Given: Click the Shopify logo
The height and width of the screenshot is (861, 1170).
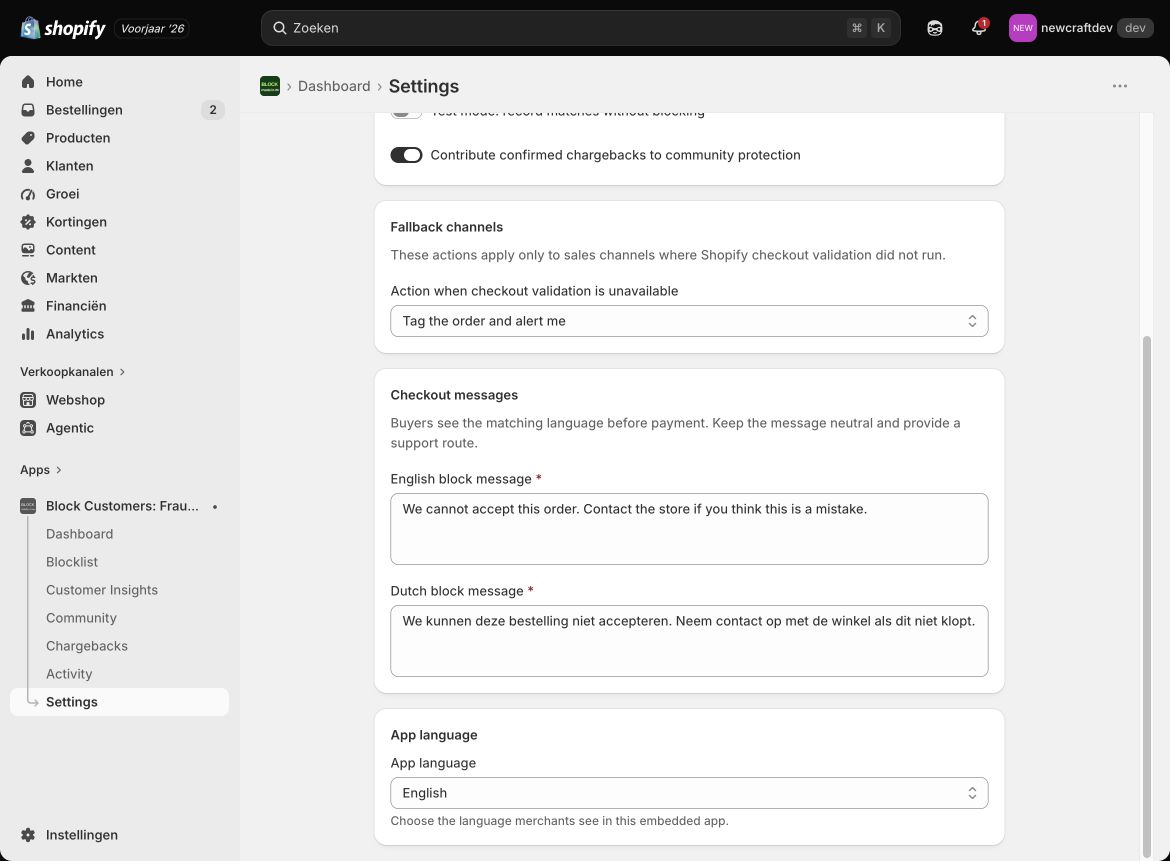Looking at the screenshot, I should pyautogui.click(x=63, y=28).
